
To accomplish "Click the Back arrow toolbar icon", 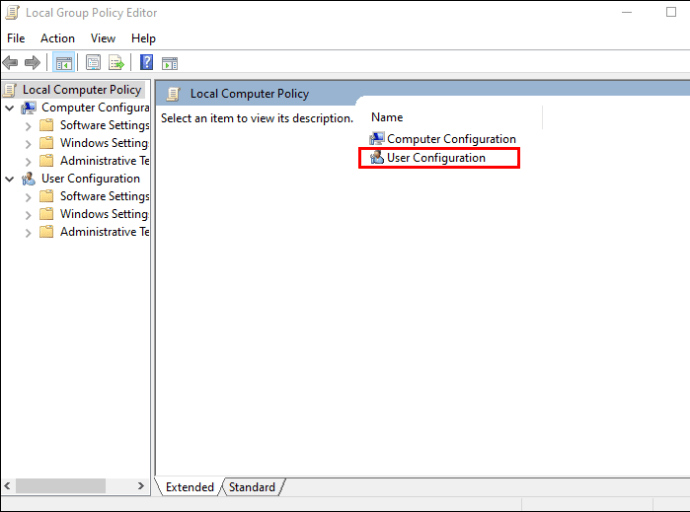I will coord(10,63).
